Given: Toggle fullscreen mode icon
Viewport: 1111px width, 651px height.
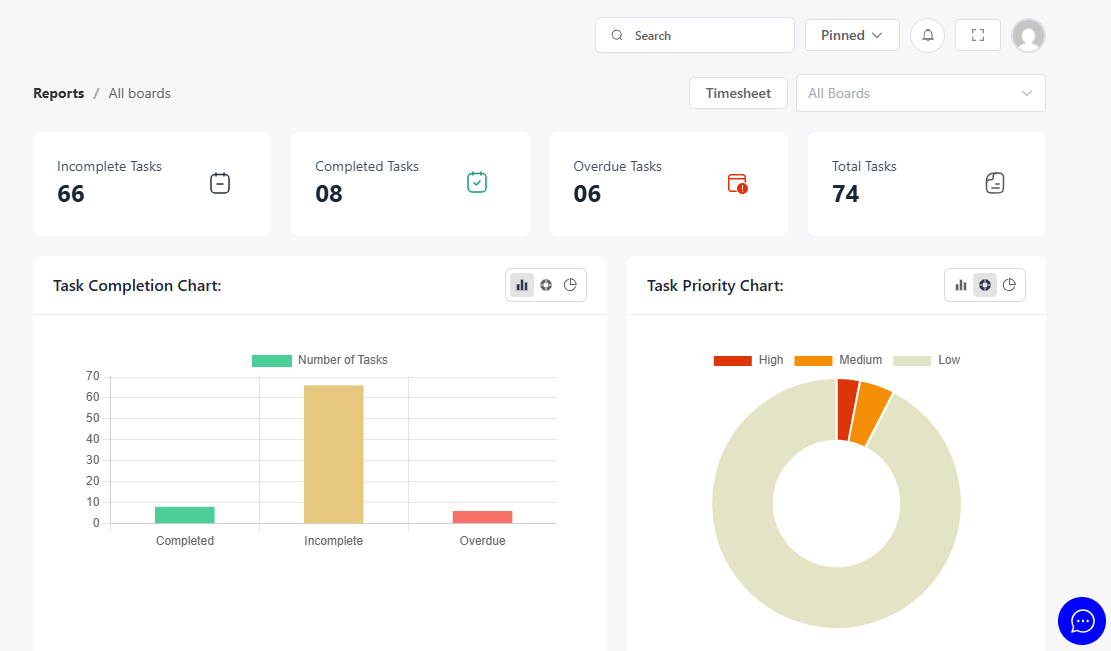Looking at the screenshot, I should coord(977,35).
